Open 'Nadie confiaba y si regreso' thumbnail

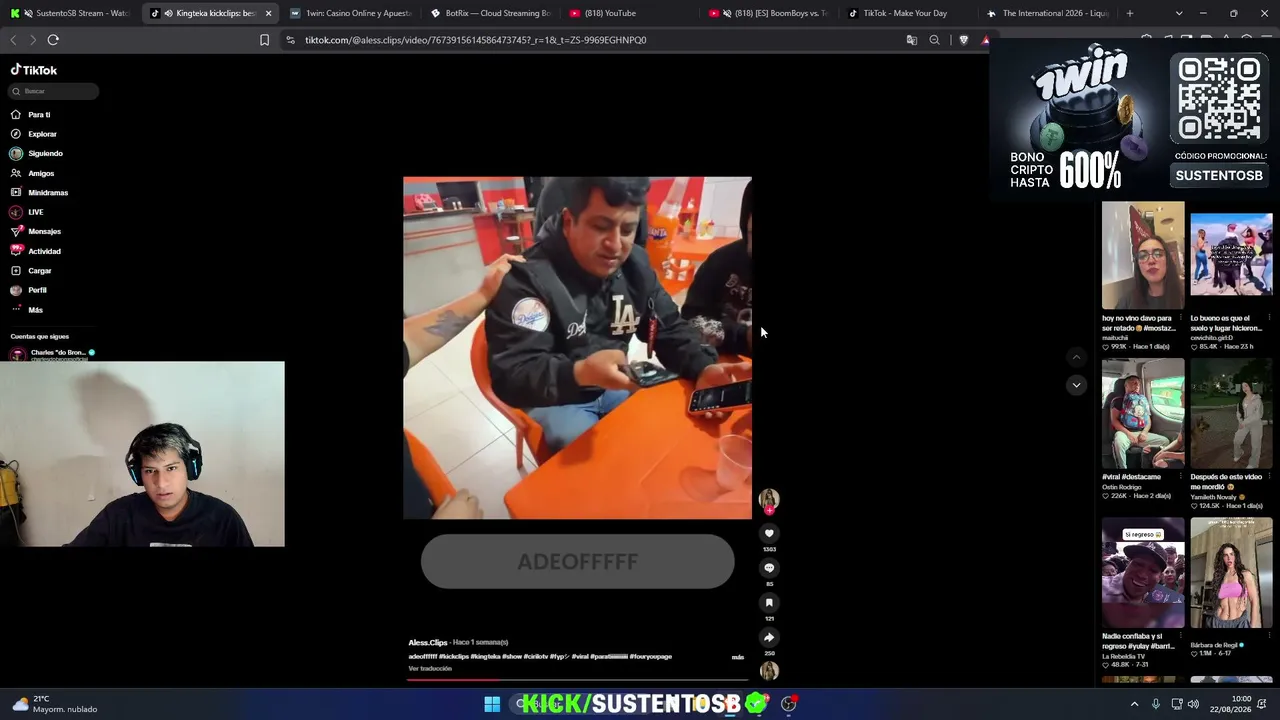coord(1143,573)
